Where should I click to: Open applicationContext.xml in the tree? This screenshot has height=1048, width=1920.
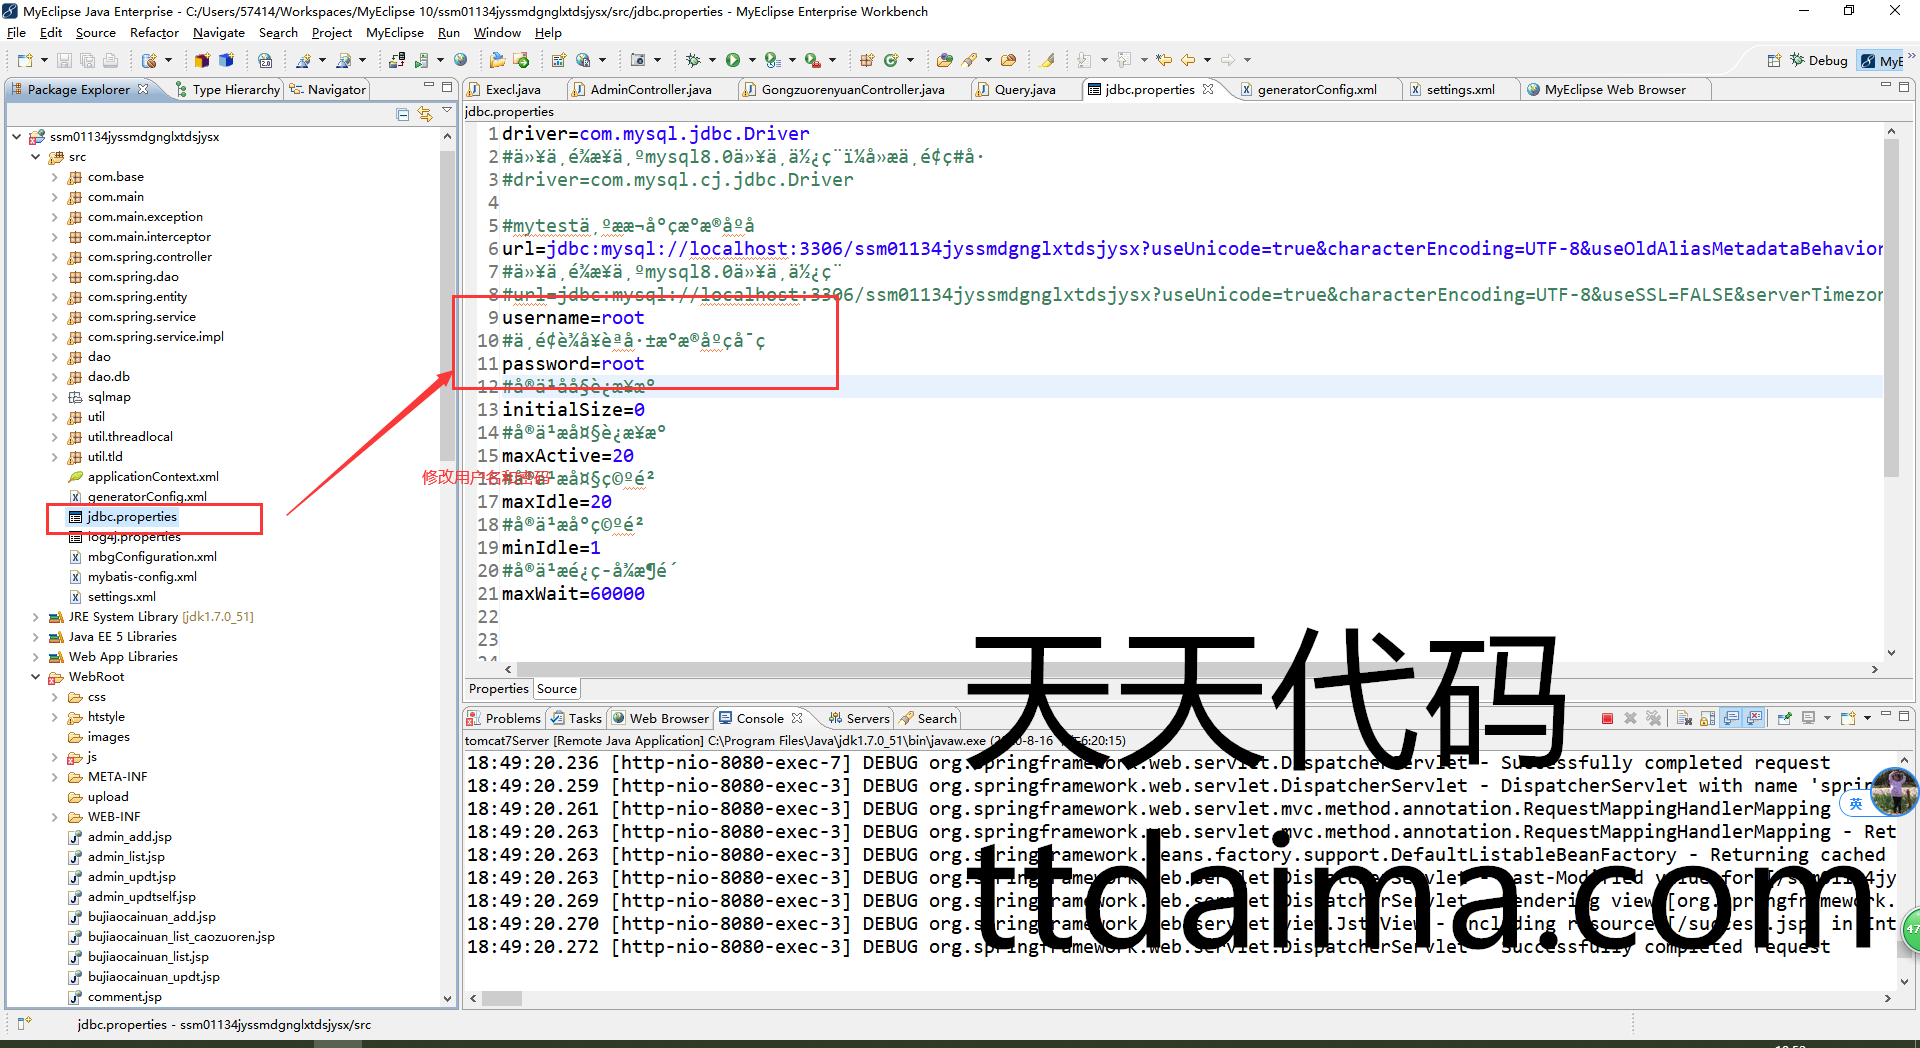(x=152, y=477)
